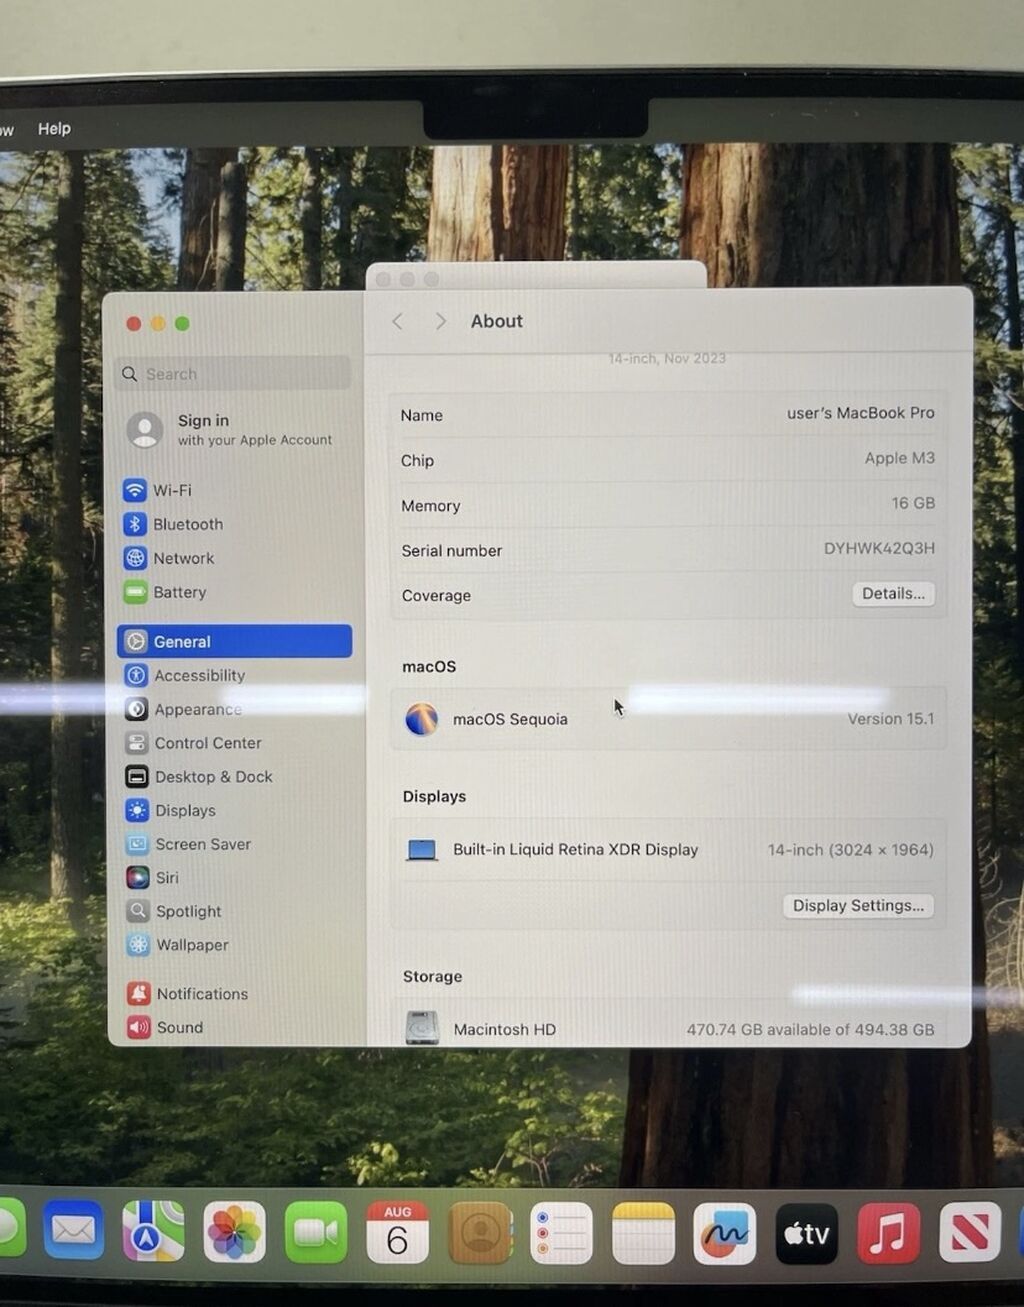Open Music in the Dock

(x=888, y=1233)
